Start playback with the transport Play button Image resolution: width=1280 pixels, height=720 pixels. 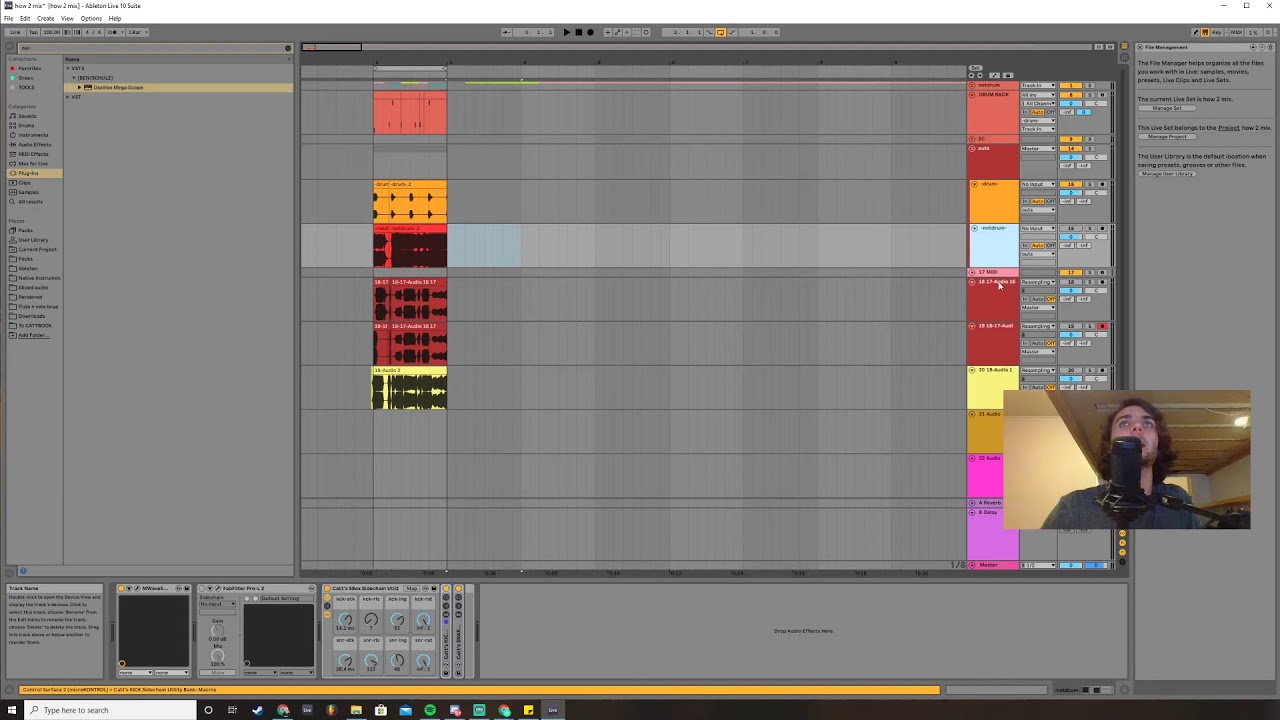tap(566, 32)
